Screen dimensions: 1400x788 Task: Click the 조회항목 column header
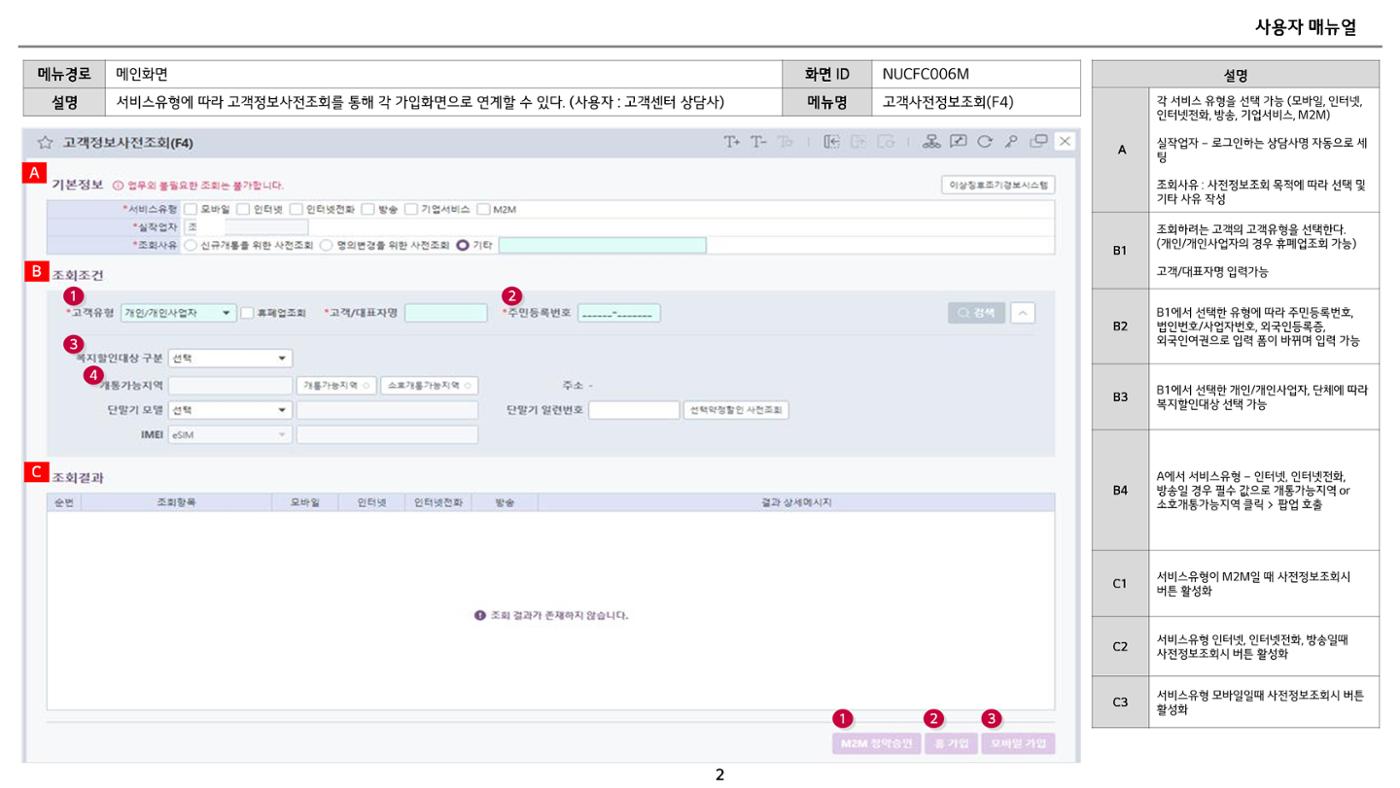click(176, 502)
